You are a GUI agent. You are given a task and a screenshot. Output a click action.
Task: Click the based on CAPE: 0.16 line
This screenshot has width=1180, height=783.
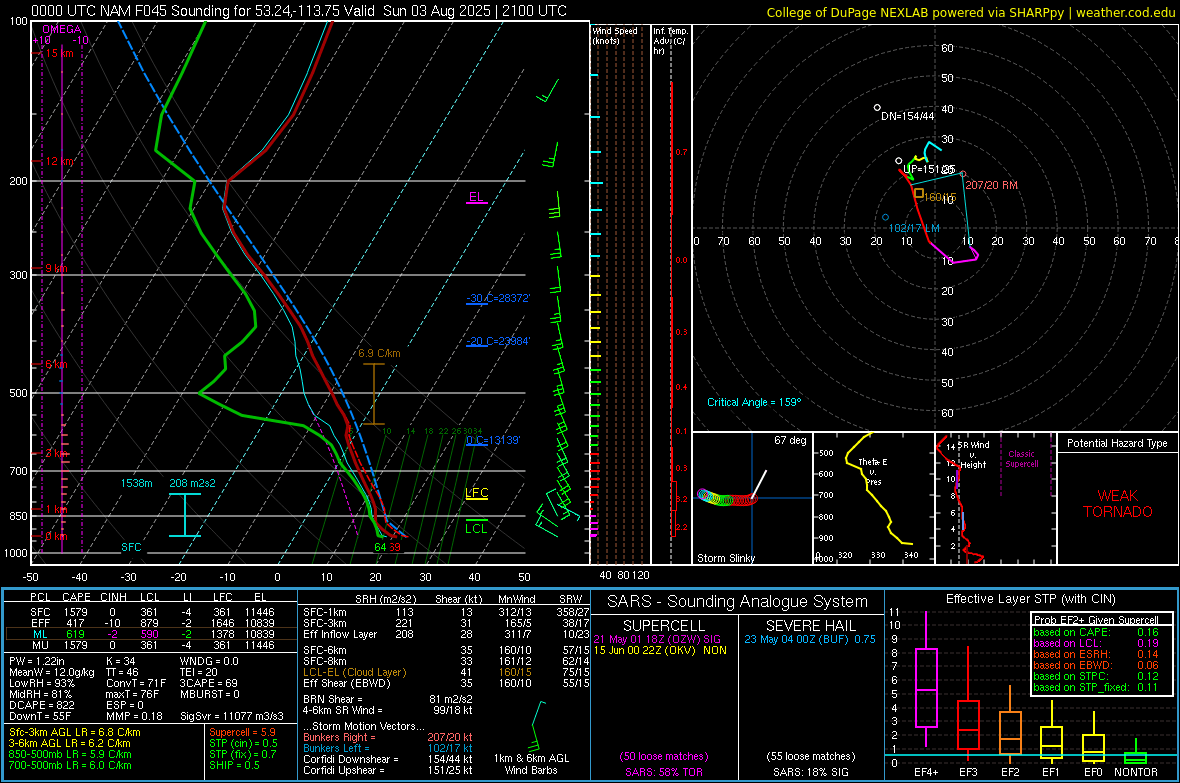pos(1096,632)
